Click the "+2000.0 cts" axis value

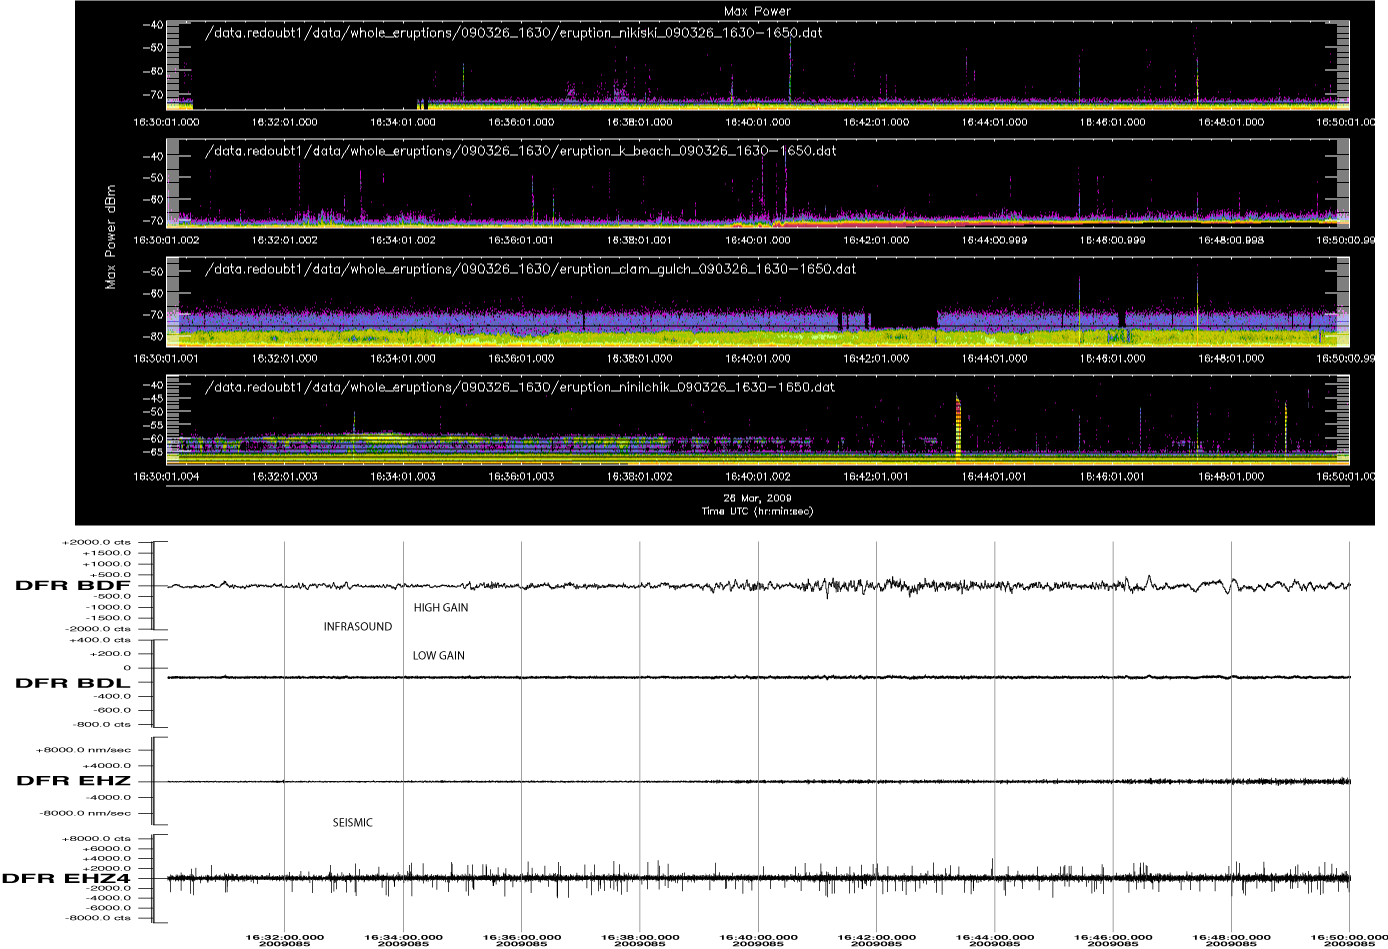pos(96,542)
